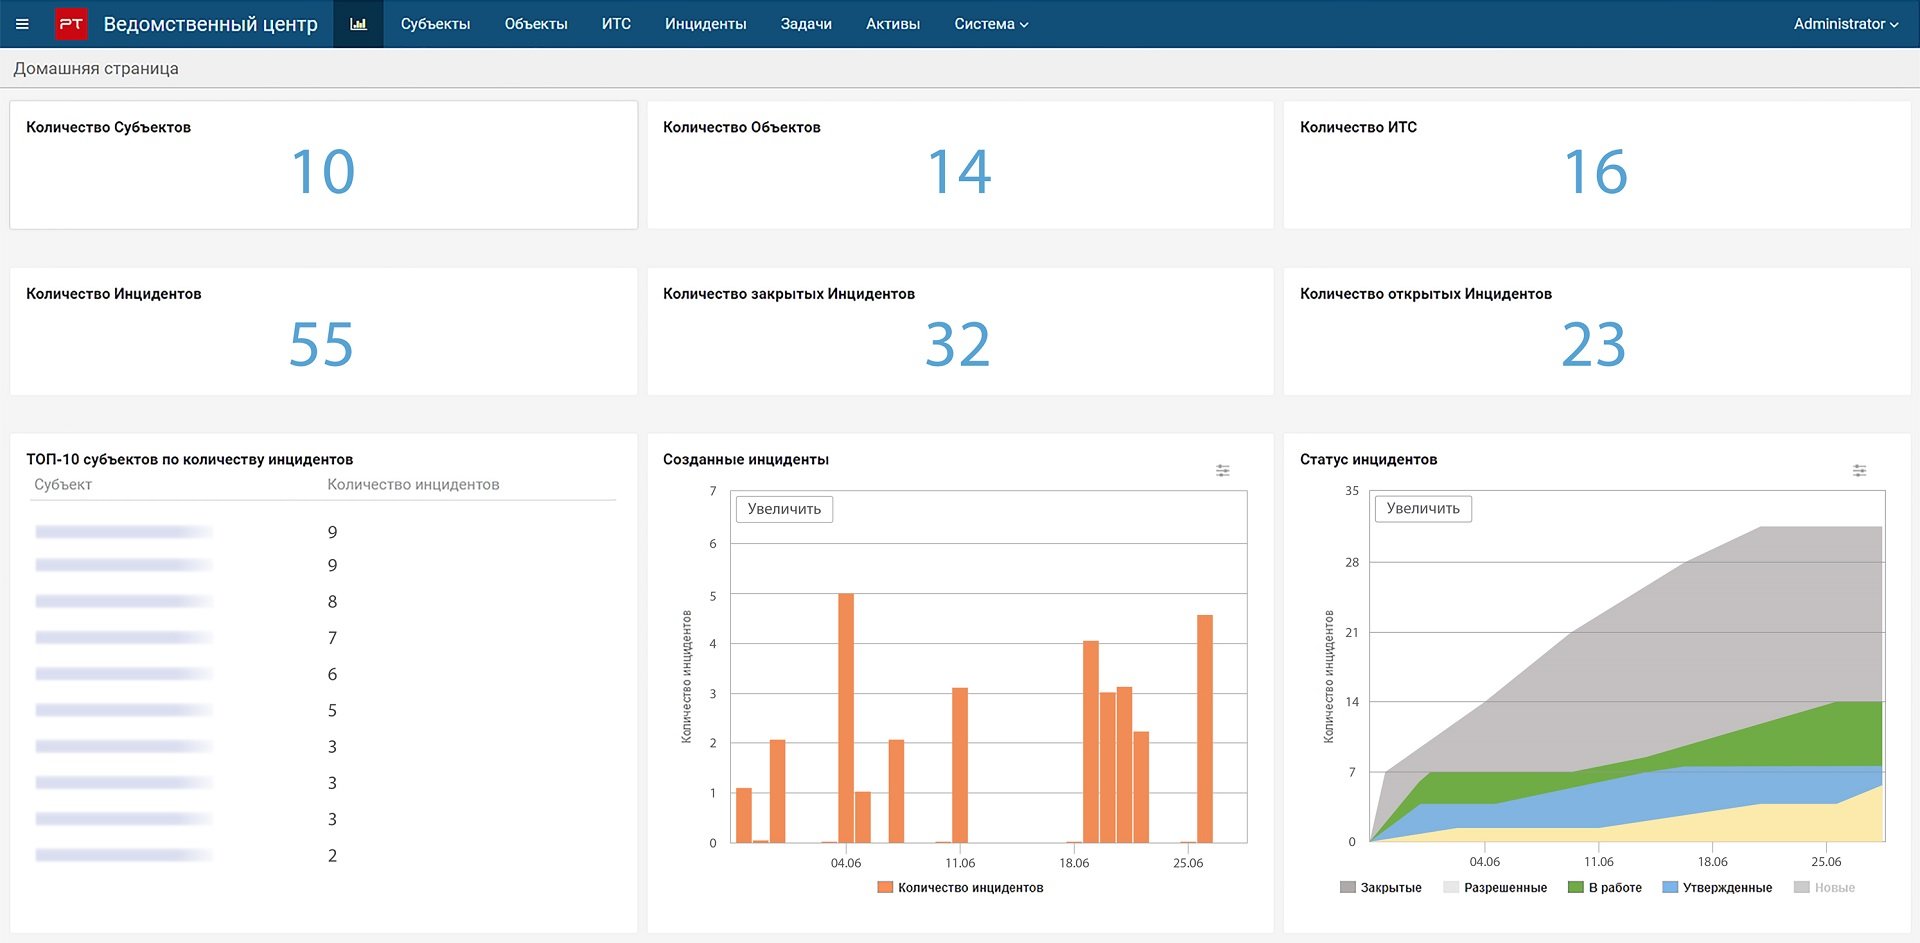Viewport: 1920px width, 943px height.
Task: Click Увеличить on Статус инцидентов chart
Action: click(1422, 509)
